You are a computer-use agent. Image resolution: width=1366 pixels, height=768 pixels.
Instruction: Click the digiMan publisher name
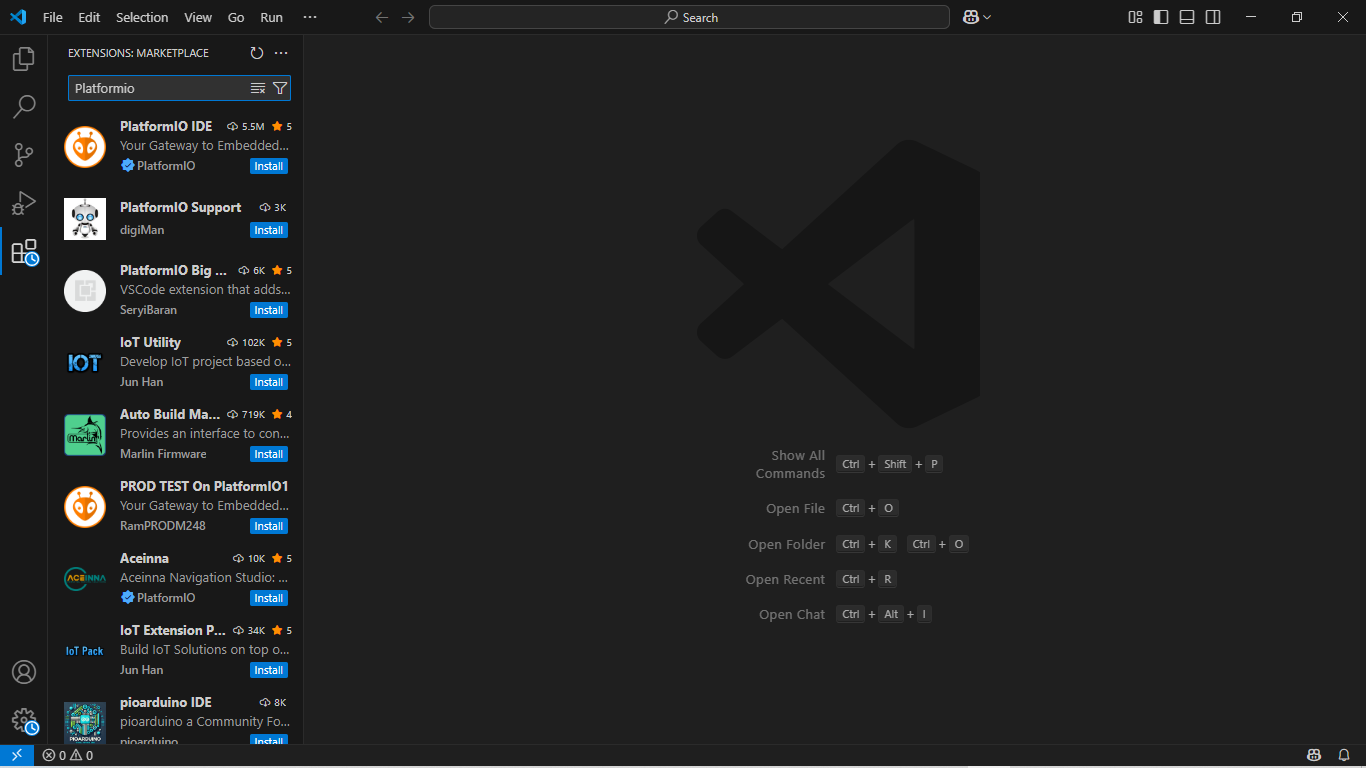pyautogui.click(x=142, y=230)
